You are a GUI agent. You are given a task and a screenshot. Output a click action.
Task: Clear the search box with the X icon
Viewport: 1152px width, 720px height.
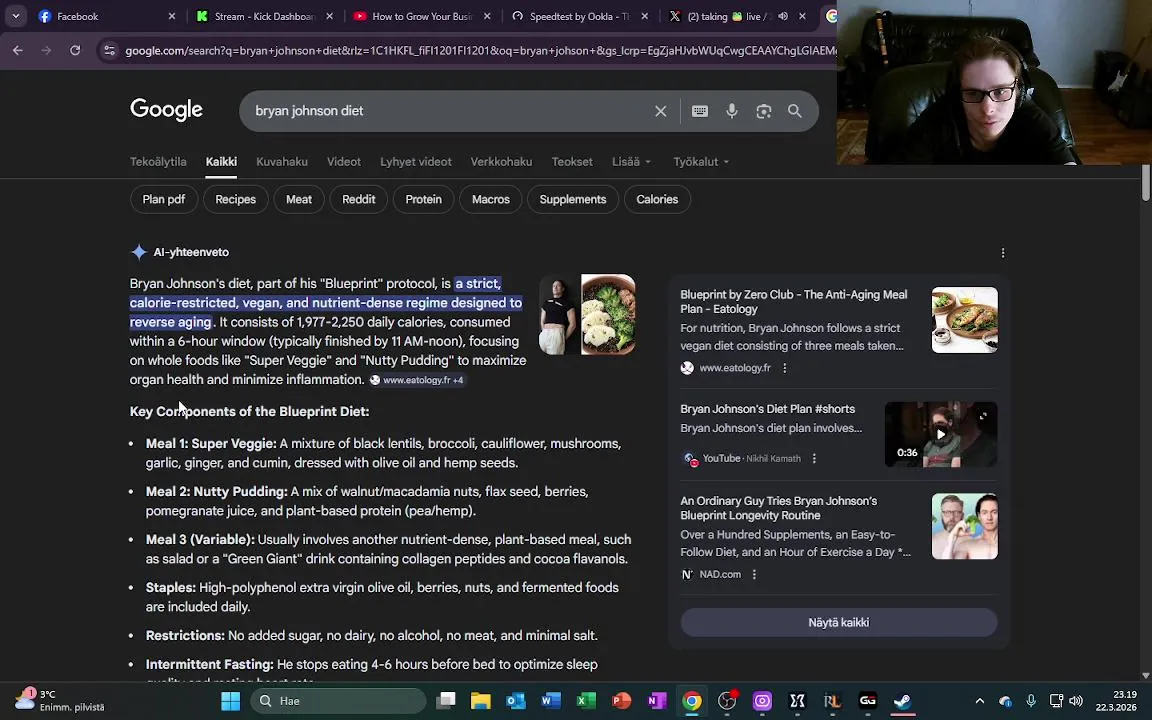[x=660, y=111]
